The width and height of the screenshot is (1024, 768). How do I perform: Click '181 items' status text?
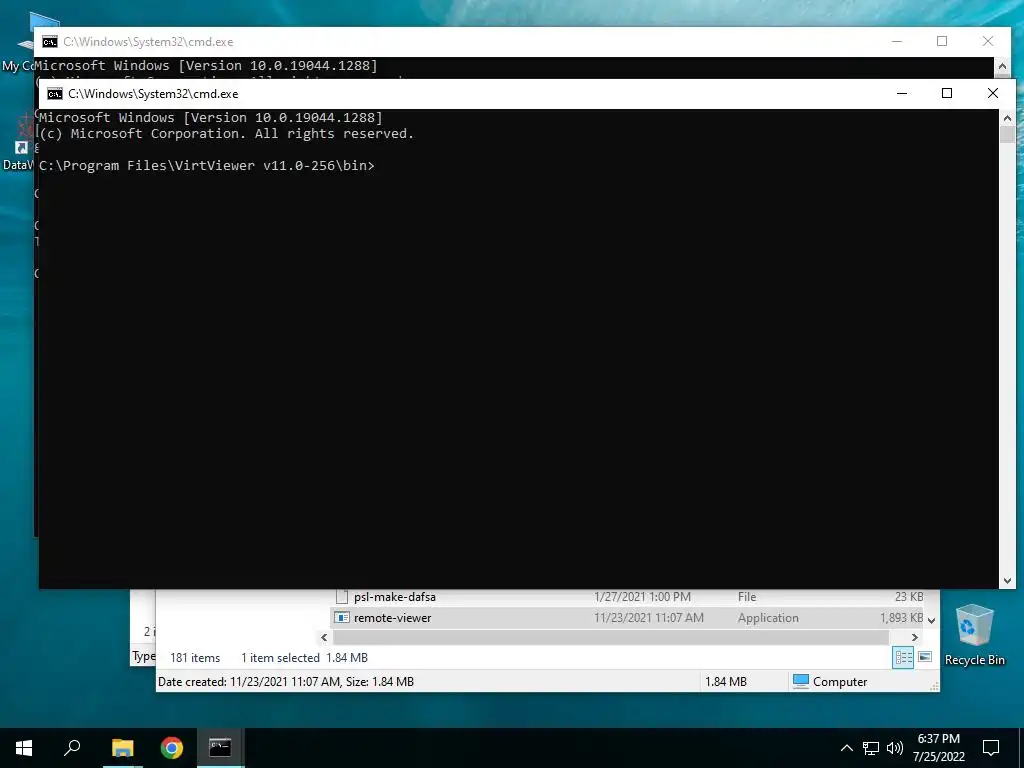click(195, 658)
